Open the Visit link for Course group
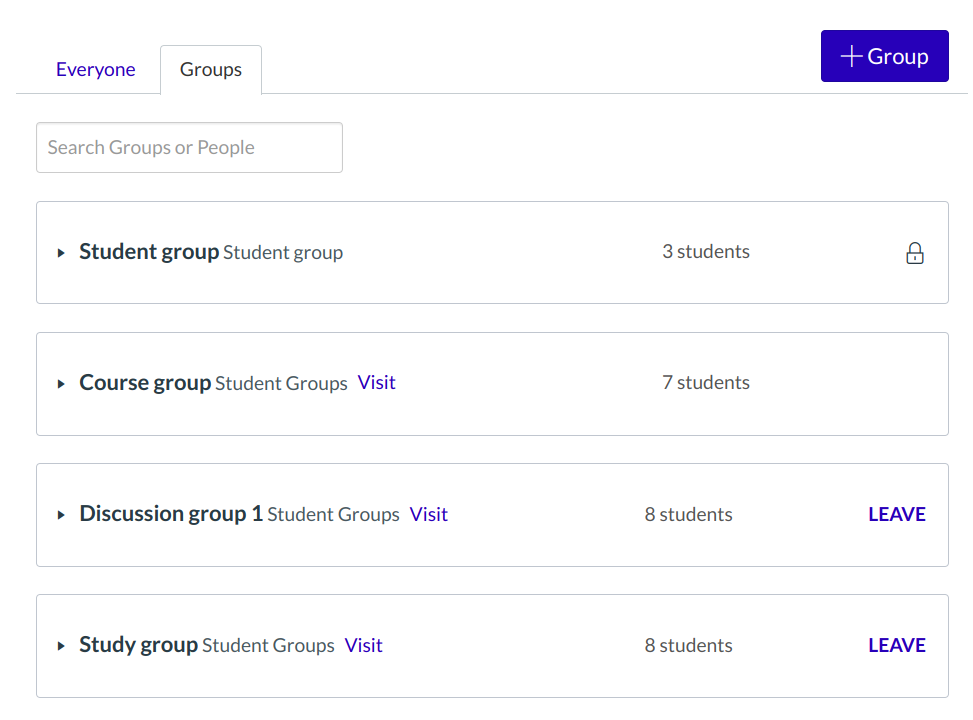973x720 pixels. click(376, 383)
